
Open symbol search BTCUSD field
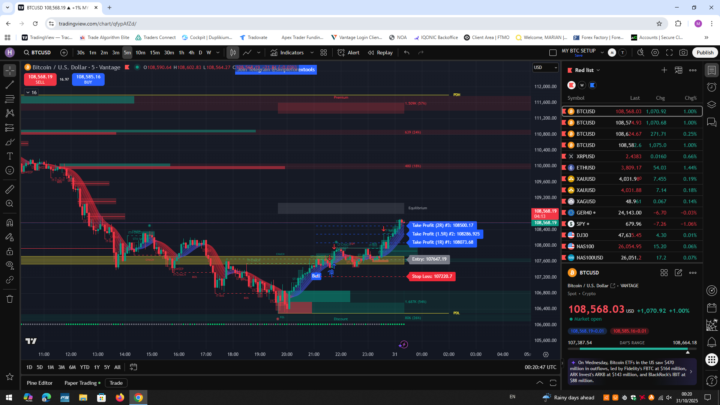(x=39, y=53)
